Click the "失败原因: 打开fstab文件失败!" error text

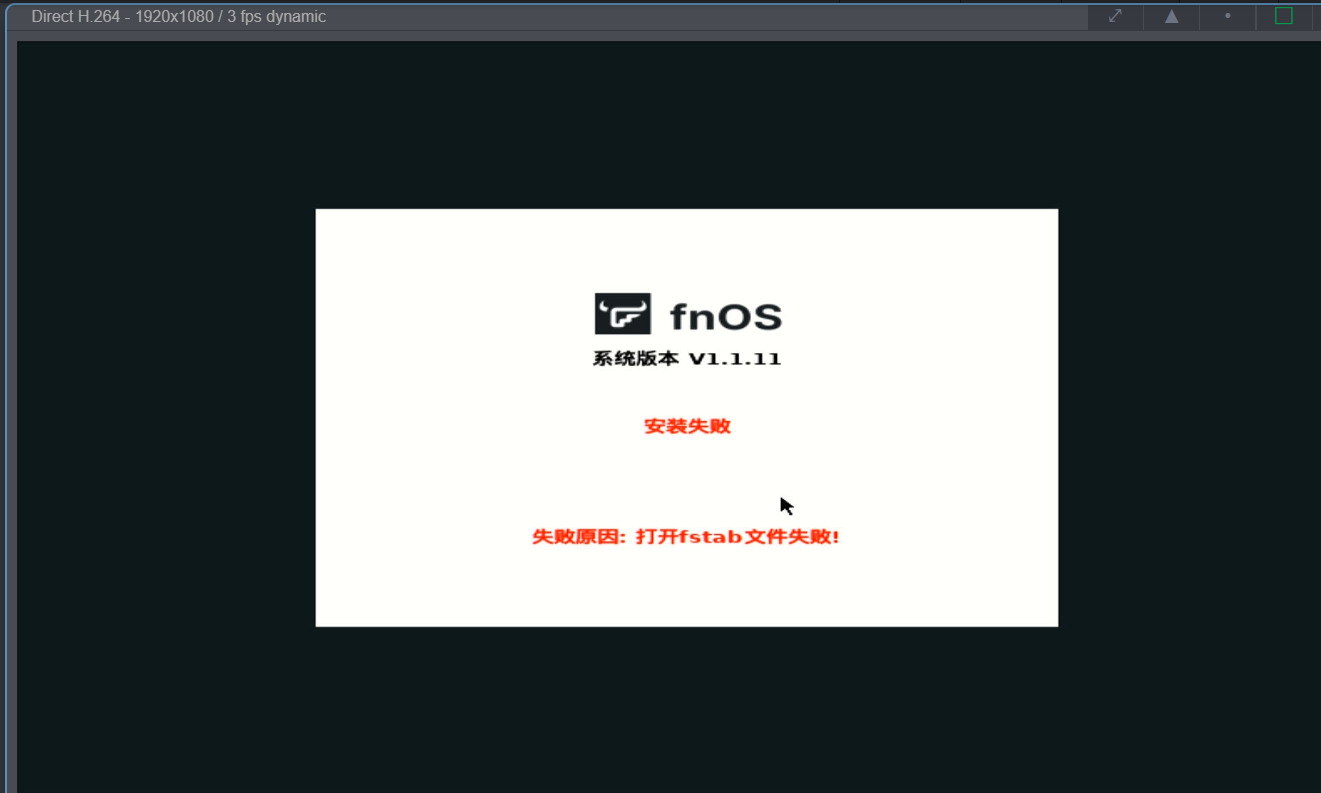point(686,537)
